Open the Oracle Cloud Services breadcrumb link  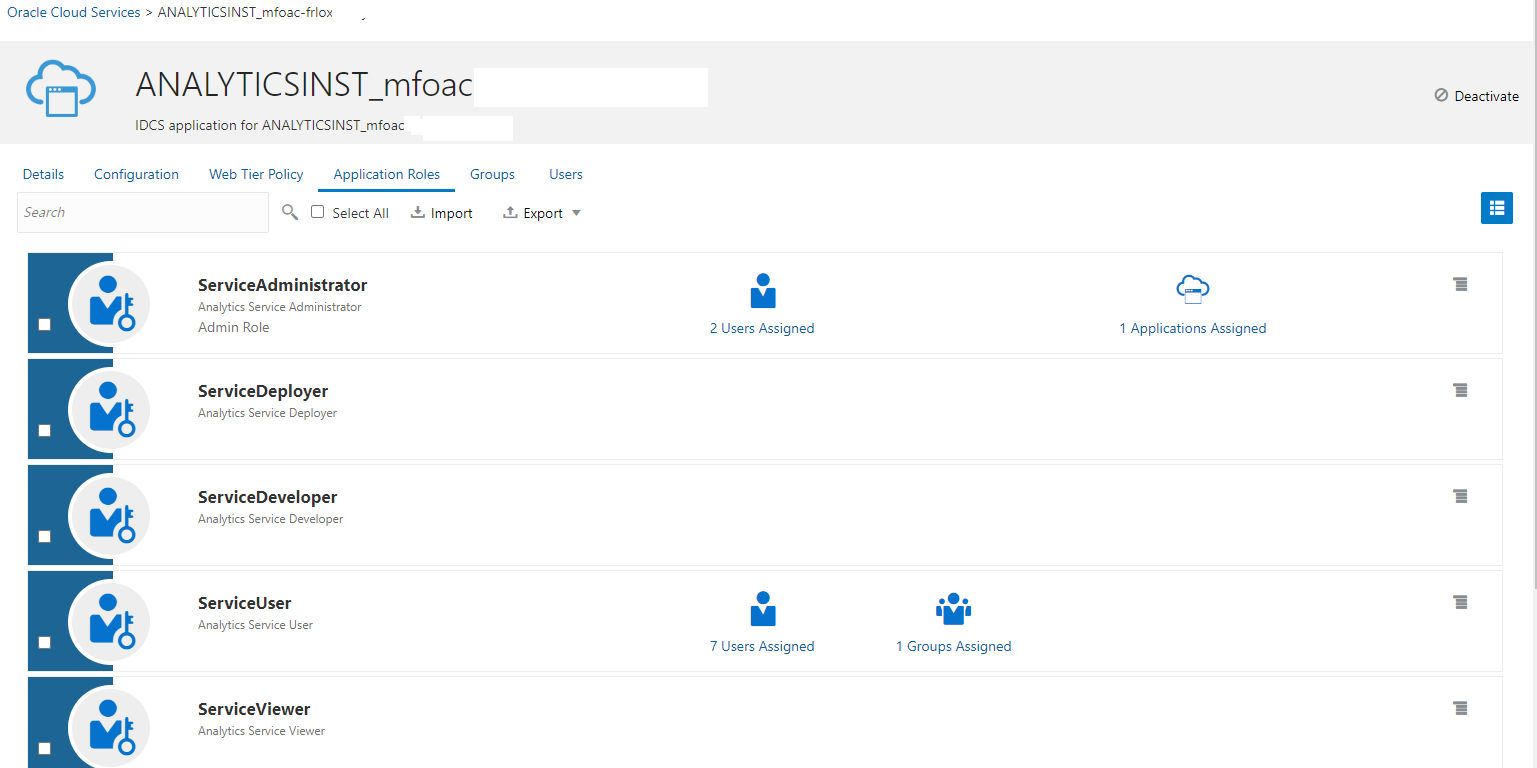tap(74, 13)
